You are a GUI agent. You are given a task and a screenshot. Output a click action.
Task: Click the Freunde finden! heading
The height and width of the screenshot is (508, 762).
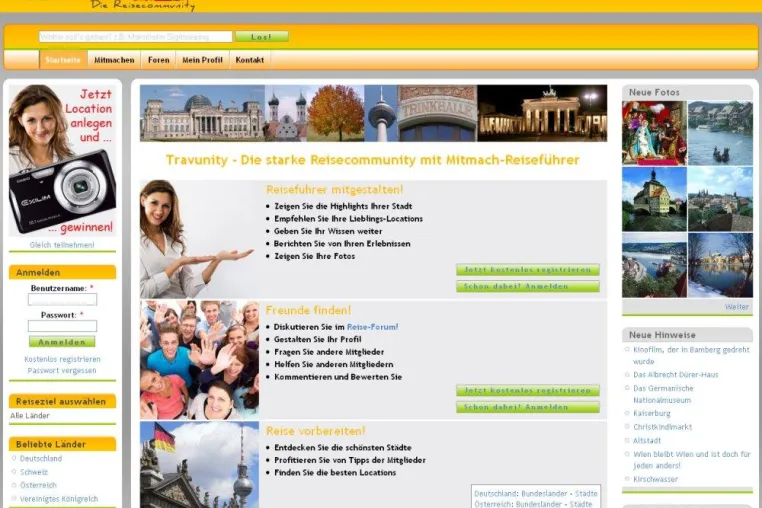(308, 310)
